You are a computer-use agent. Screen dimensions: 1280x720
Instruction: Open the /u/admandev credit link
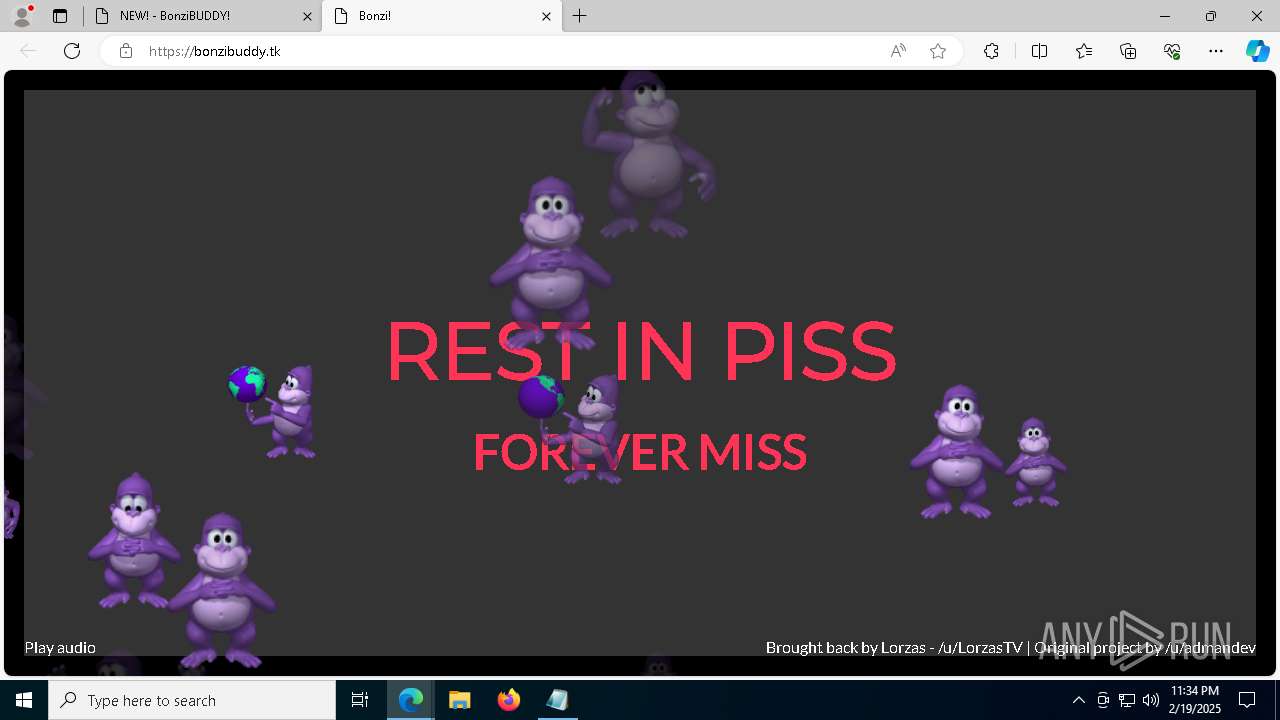(x=1210, y=648)
